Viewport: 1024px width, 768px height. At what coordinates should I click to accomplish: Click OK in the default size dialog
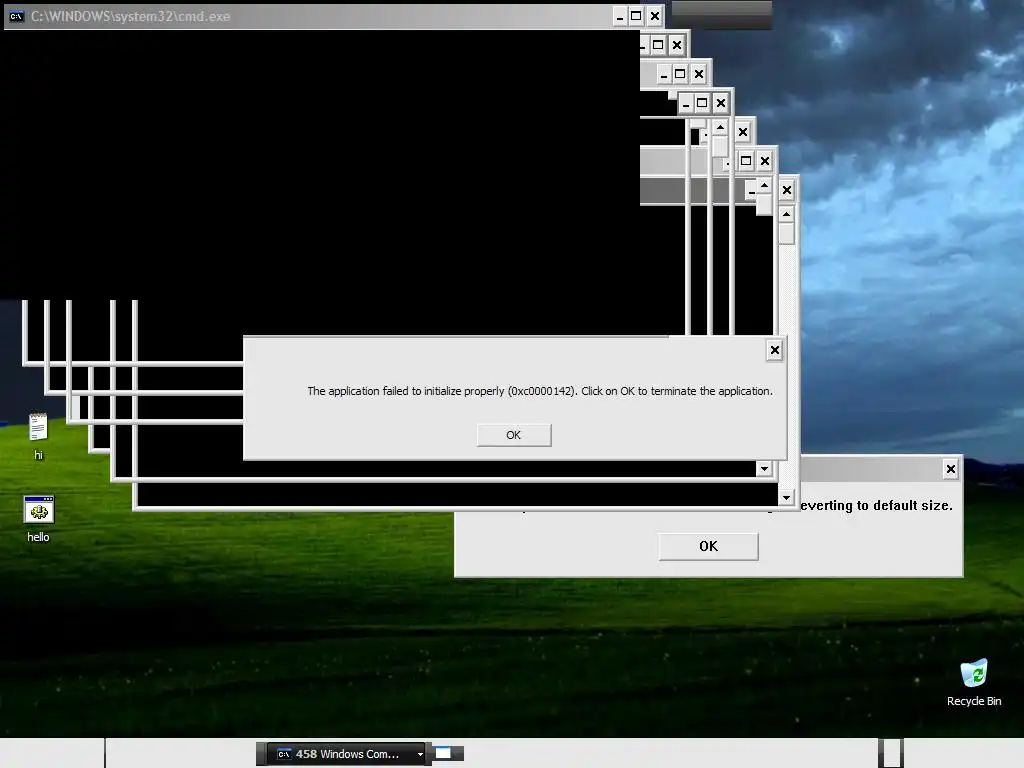pyautogui.click(x=709, y=546)
